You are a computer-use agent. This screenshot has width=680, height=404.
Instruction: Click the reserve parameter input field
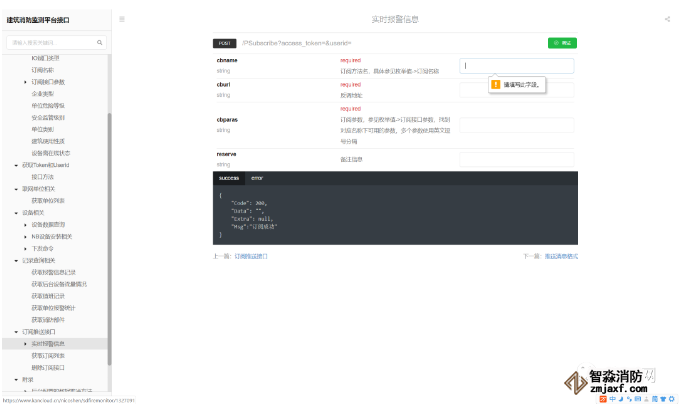[x=517, y=159]
